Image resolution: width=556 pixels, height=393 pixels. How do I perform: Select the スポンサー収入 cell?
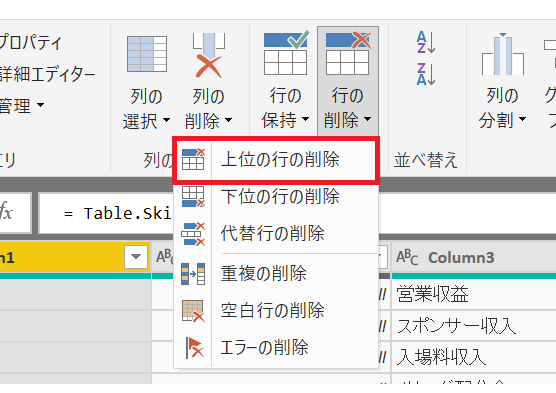click(x=474, y=326)
